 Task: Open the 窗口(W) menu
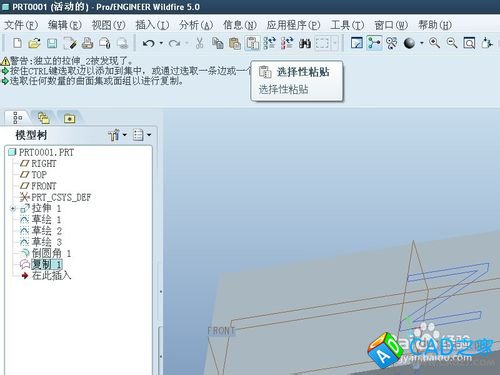pyautogui.click(x=391, y=25)
